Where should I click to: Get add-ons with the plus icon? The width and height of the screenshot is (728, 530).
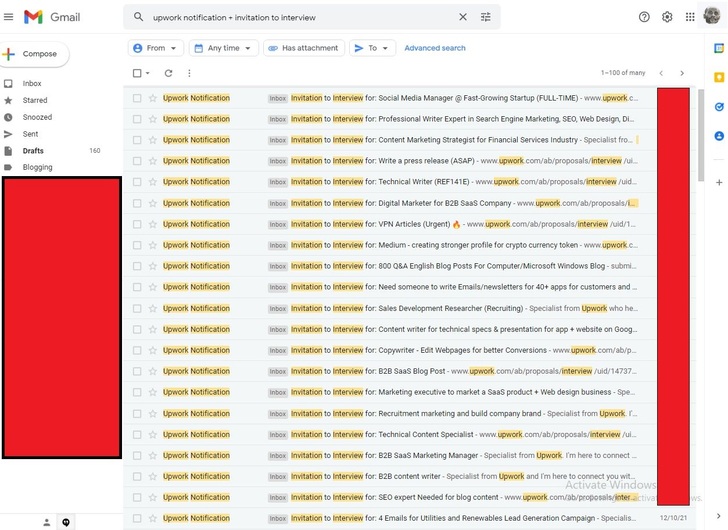719,182
